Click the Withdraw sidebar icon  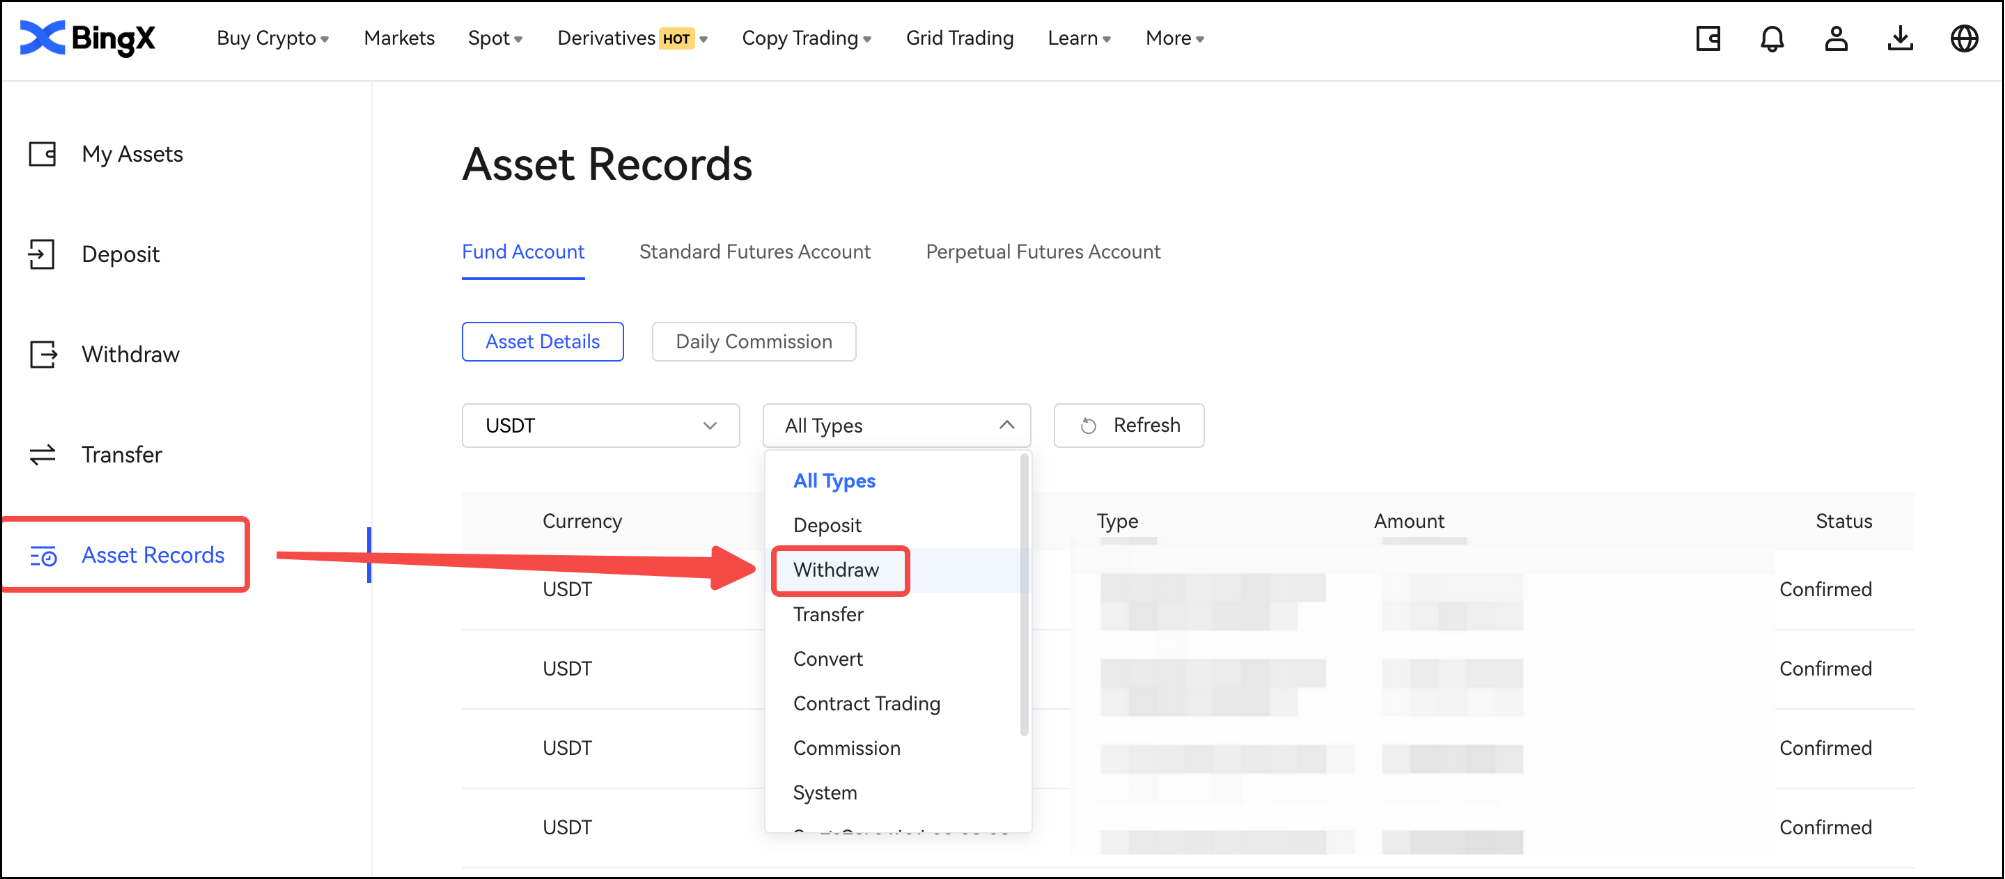43,354
